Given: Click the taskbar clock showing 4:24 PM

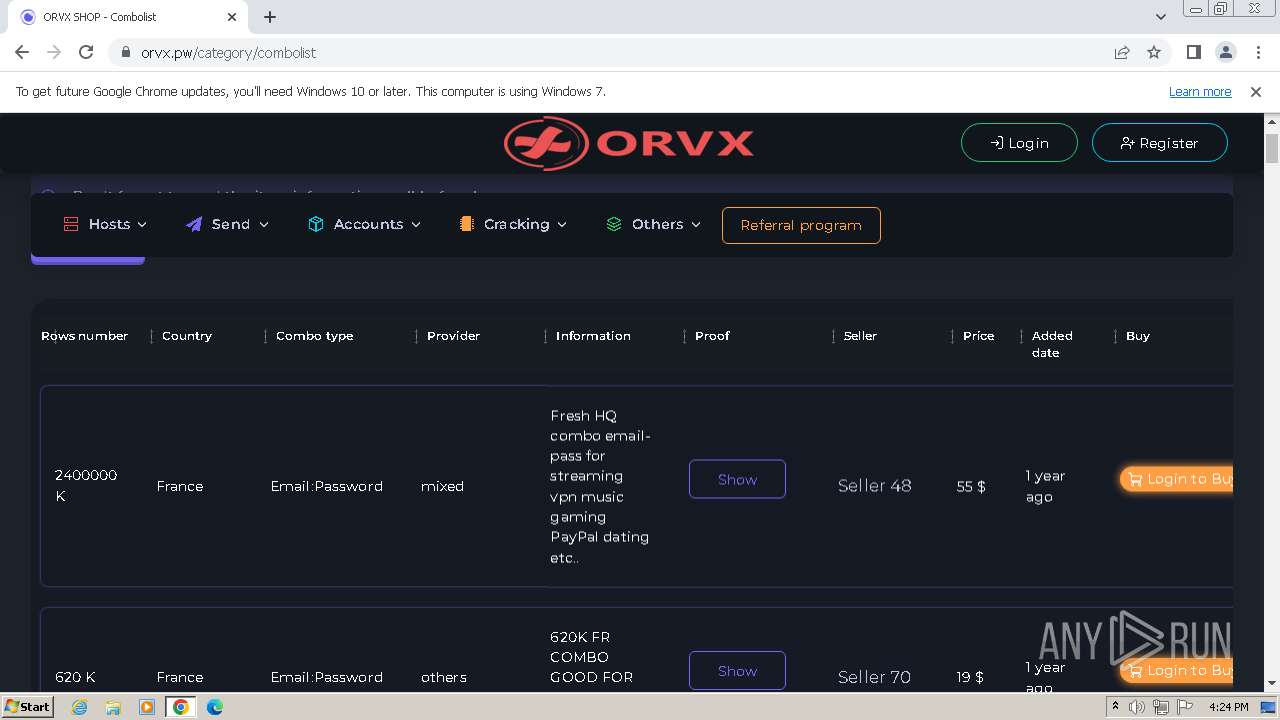Looking at the screenshot, I should point(1229,707).
